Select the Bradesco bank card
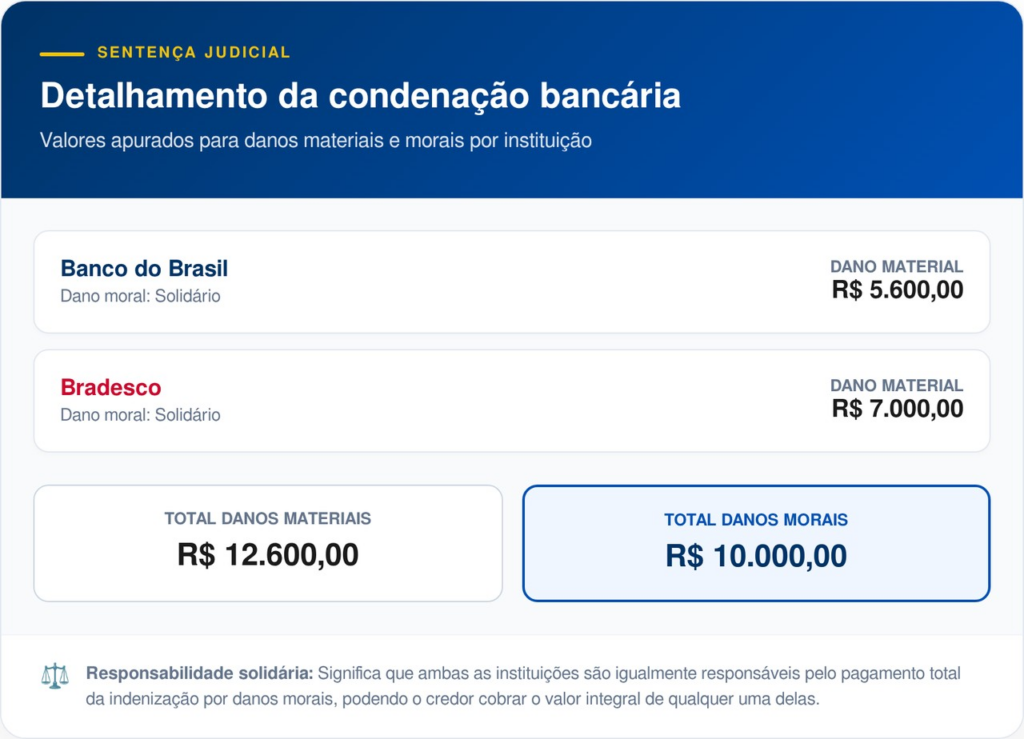 tap(511, 400)
